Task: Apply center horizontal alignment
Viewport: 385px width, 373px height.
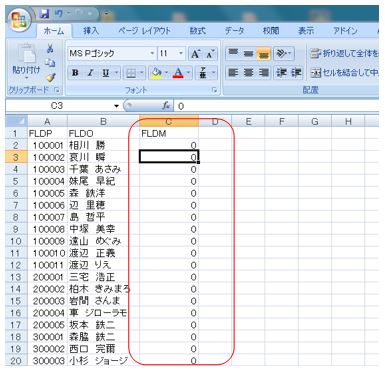Action: [248, 72]
